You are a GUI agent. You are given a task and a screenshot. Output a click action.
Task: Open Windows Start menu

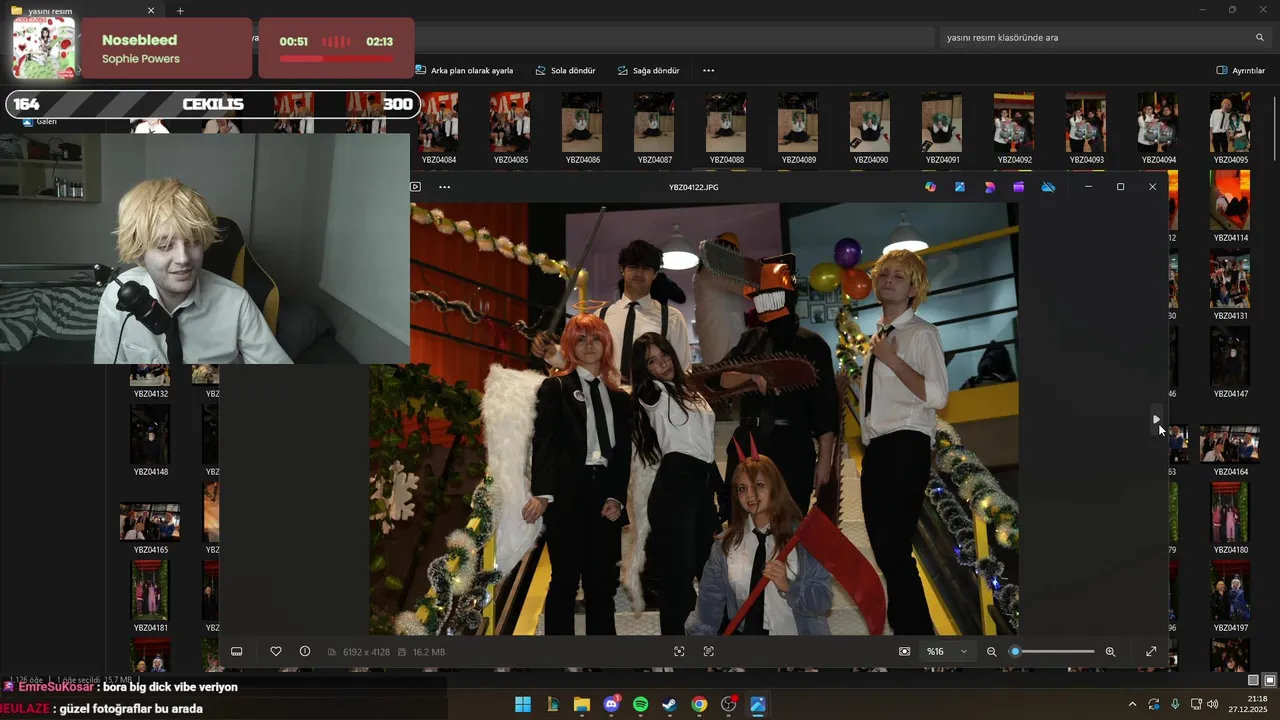click(523, 704)
